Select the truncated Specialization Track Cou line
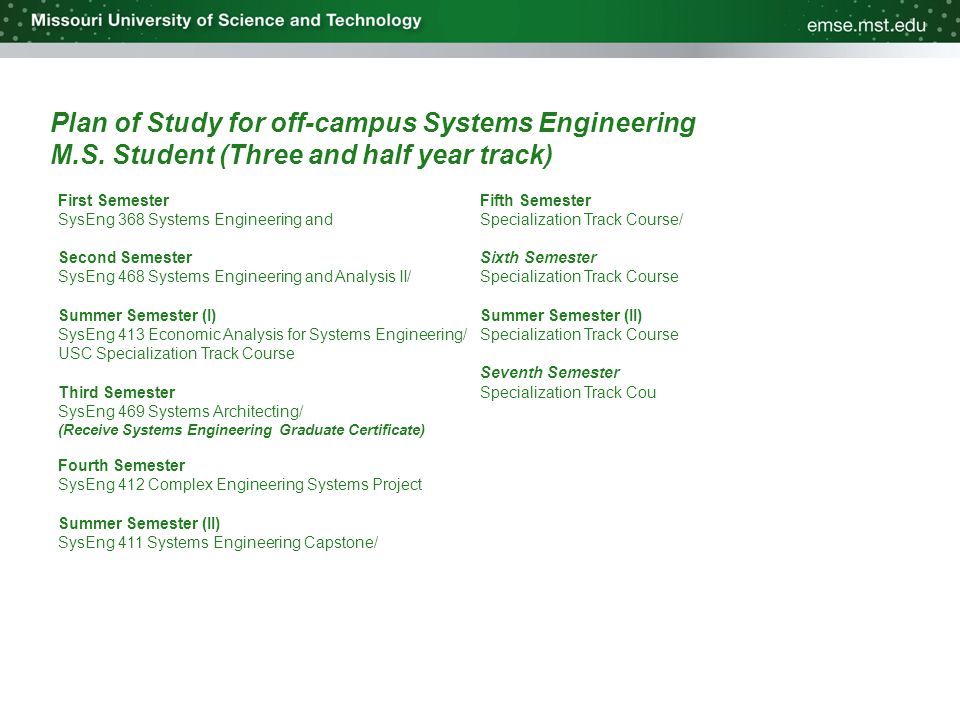 [568, 392]
